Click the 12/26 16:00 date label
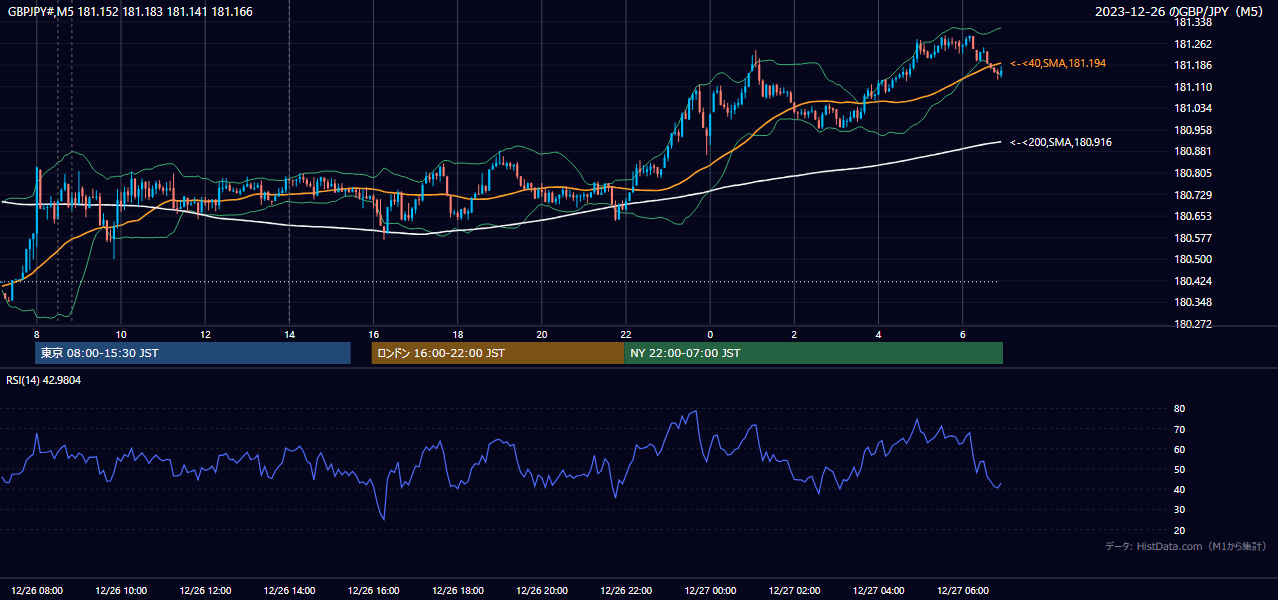 point(374,591)
